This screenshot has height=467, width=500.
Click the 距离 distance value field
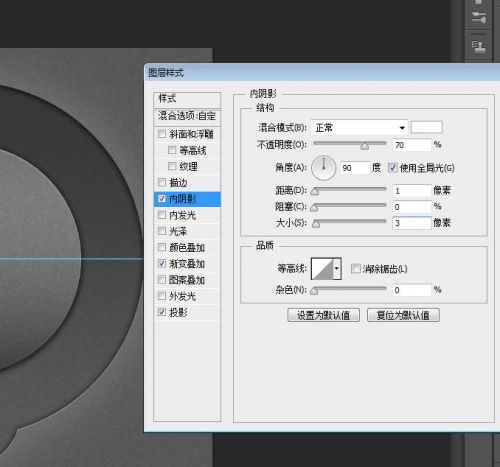tap(412, 191)
